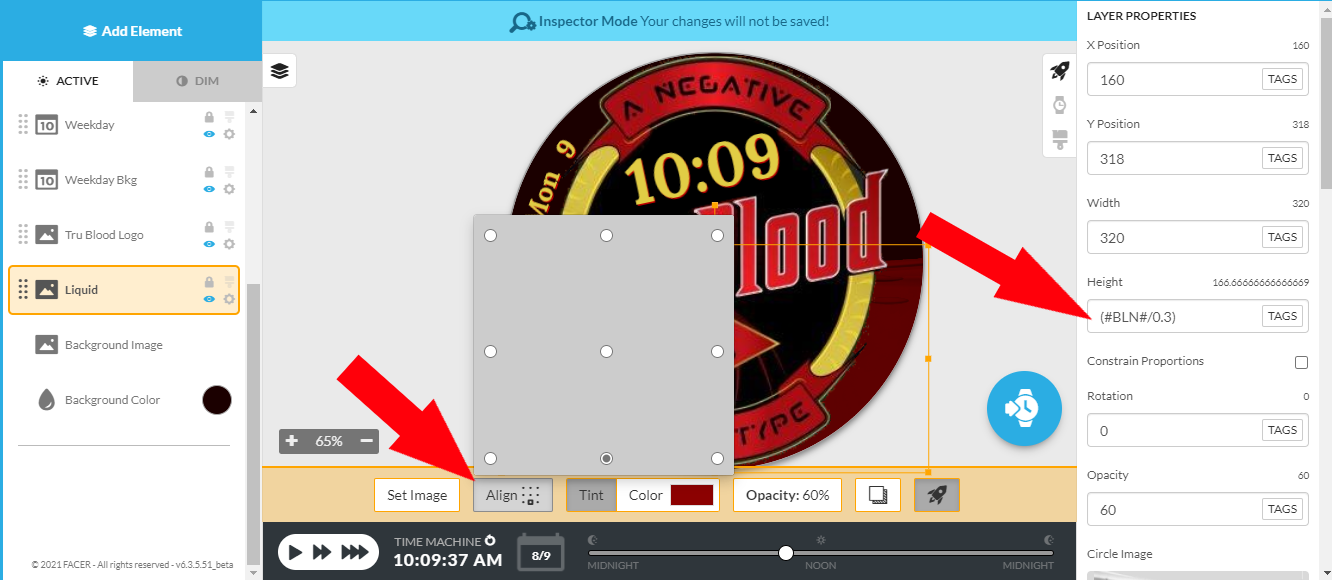Click the watch icon below the canvas rocket
Screen dimensions: 1332x580
(x=1059, y=105)
